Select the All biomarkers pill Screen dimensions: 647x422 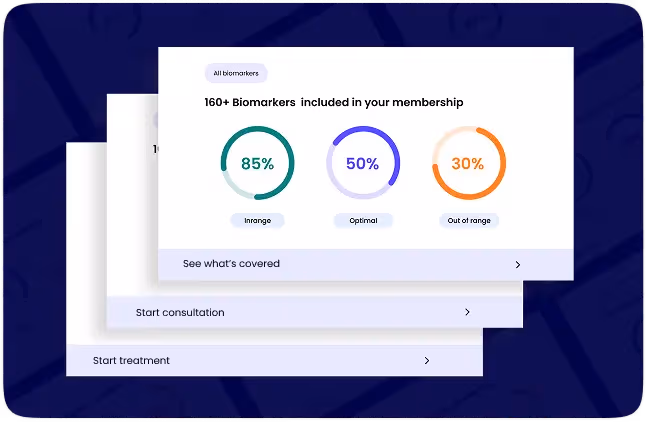click(x=235, y=73)
